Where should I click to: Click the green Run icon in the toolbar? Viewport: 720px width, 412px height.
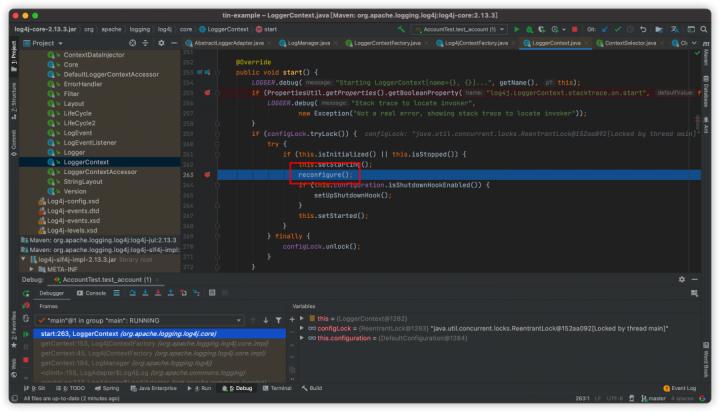coord(517,29)
